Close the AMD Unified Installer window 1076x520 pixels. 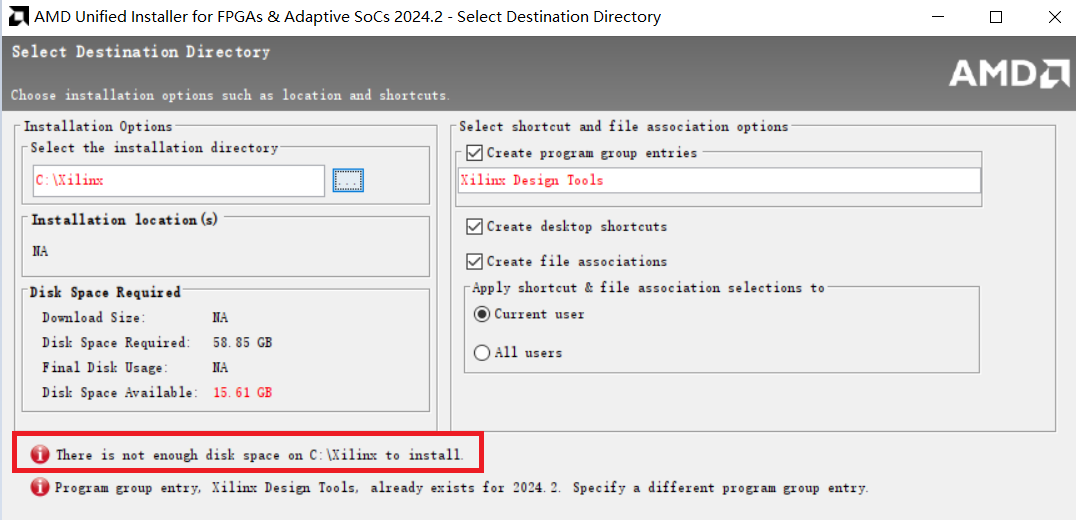pyautogui.click(x=1055, y=18)
